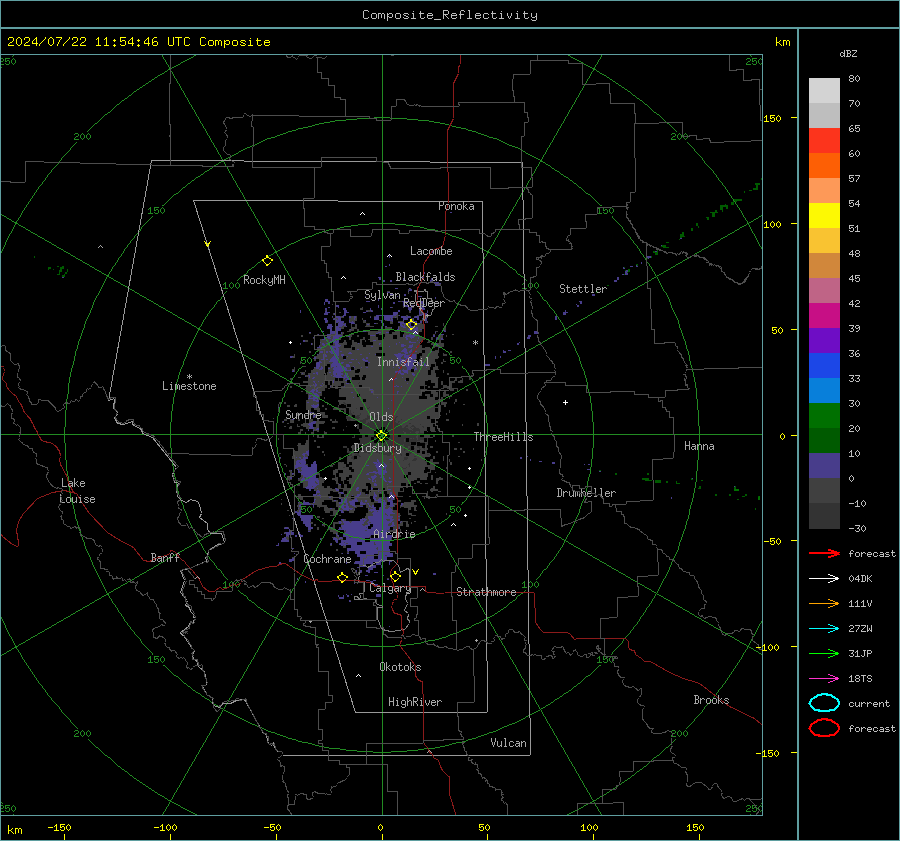Click the red 'forecast' ellipse legend icon
900x841 pixels.
(824, 728)
